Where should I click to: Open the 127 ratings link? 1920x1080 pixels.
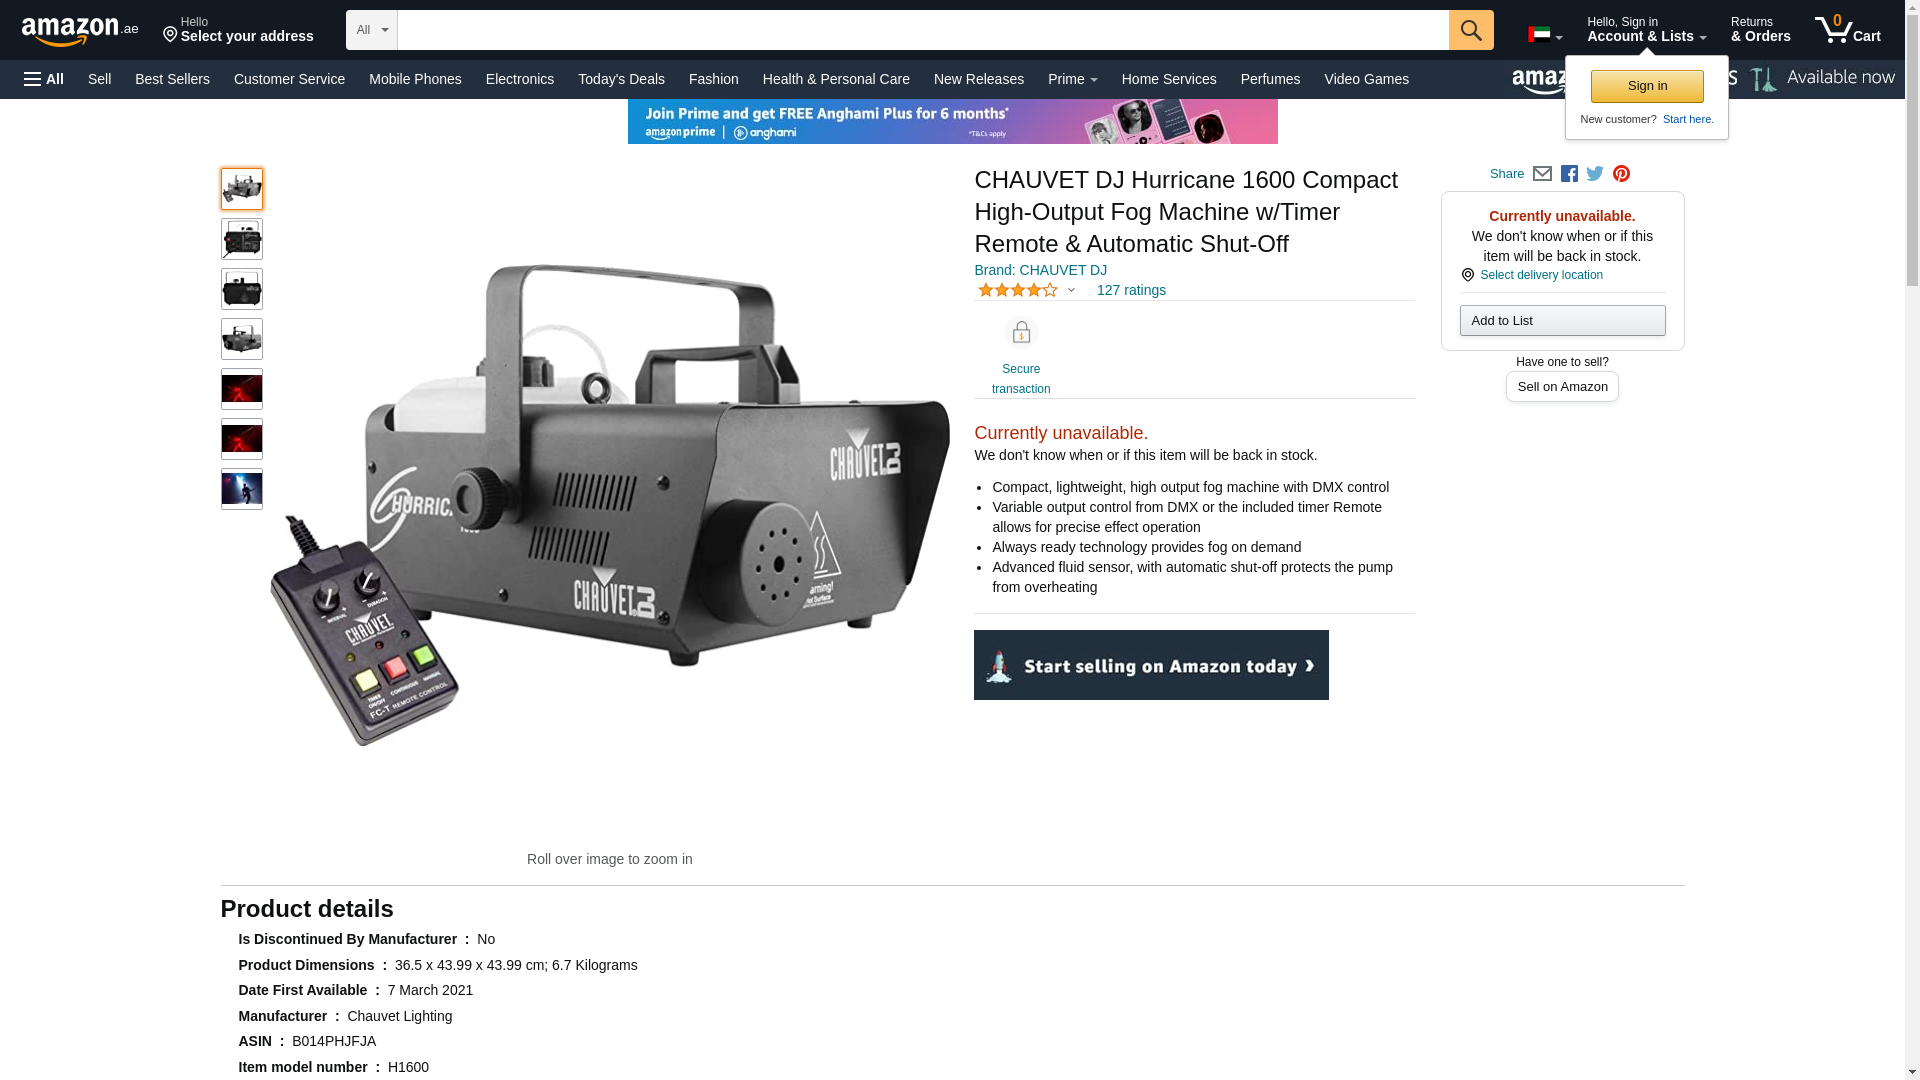pos(1131,290)
